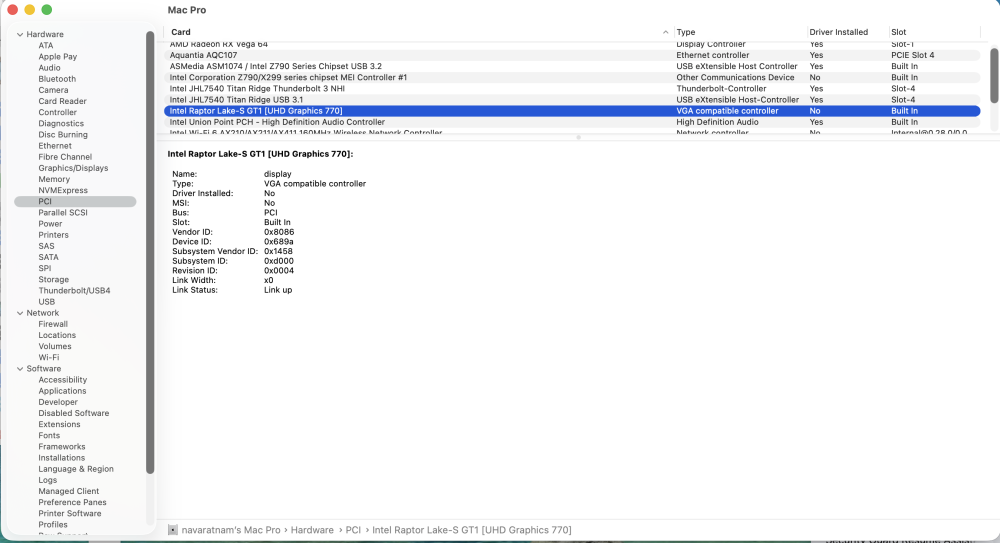Open Language & Region in sidebar
The height and width of the screenshot is (543, 1000).
[76, 469]
